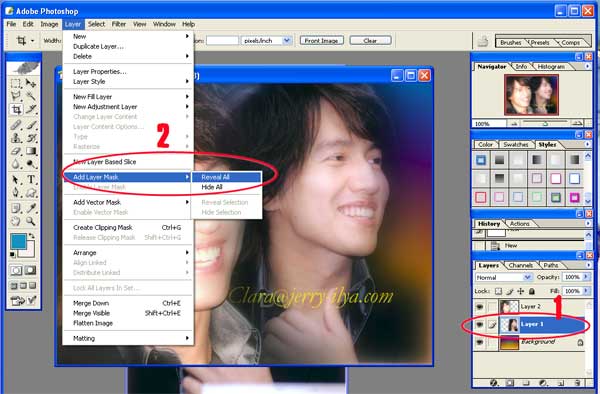This screenshot has width=600, height=394.
Task: Select the Eraser tool
Action: (x=16, y=151)
